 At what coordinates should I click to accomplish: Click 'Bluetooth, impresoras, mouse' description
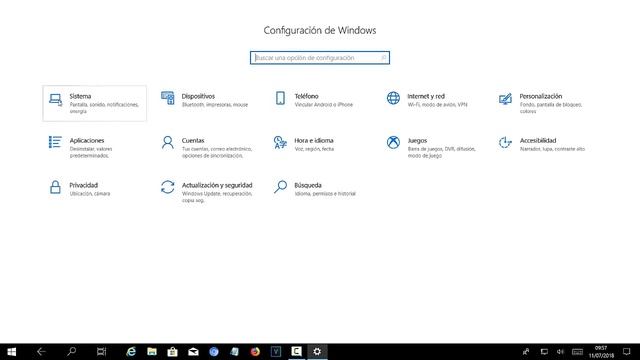click(215, 105)
